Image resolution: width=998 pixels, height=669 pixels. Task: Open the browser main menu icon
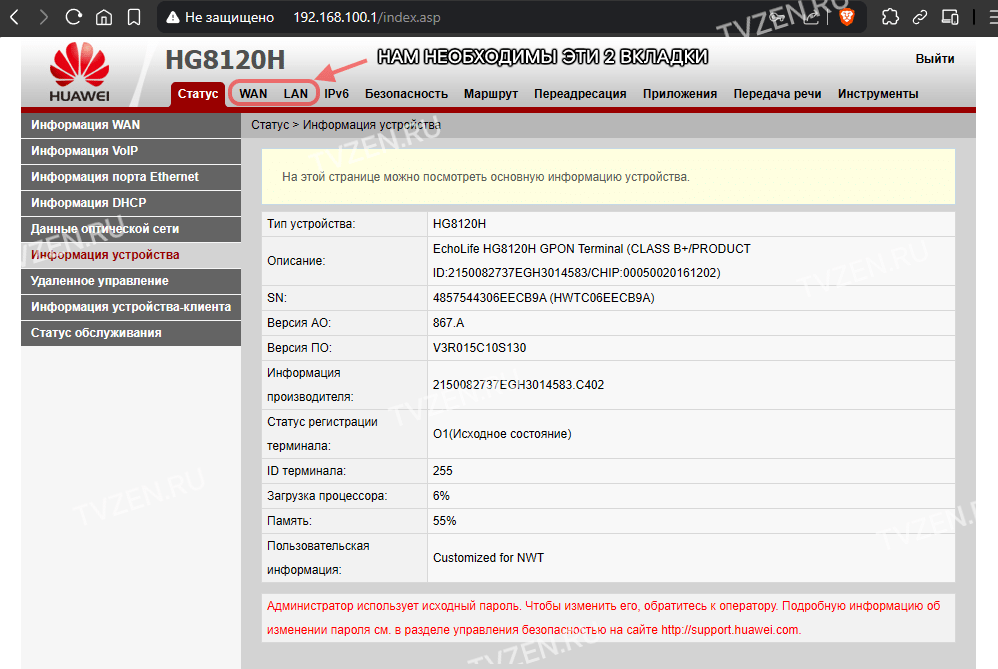[993, 17]
